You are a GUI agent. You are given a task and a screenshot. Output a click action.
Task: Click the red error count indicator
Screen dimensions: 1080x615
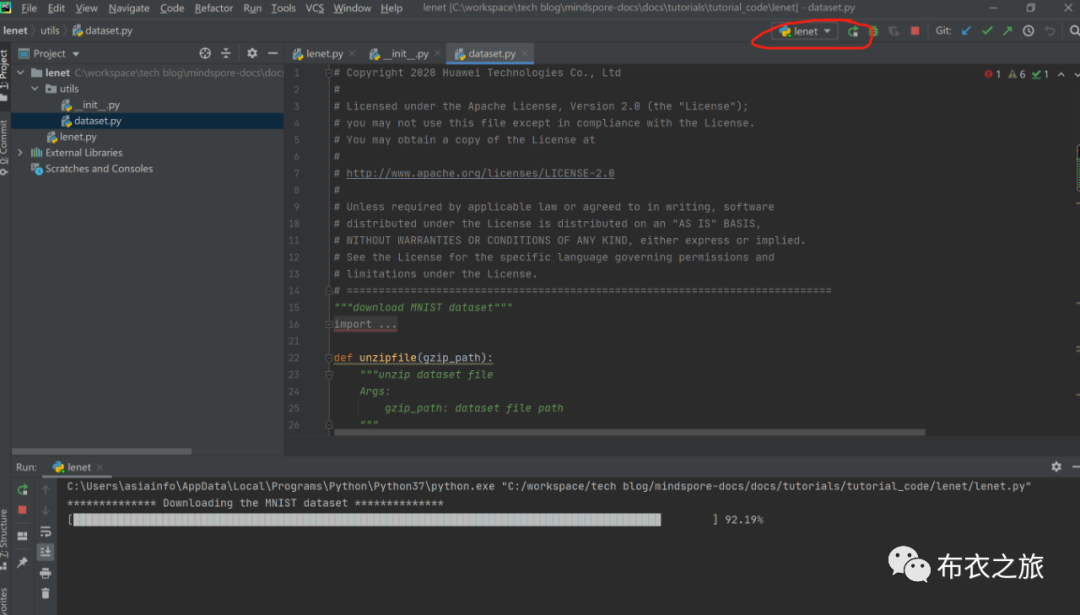click(x=993, y=74)
